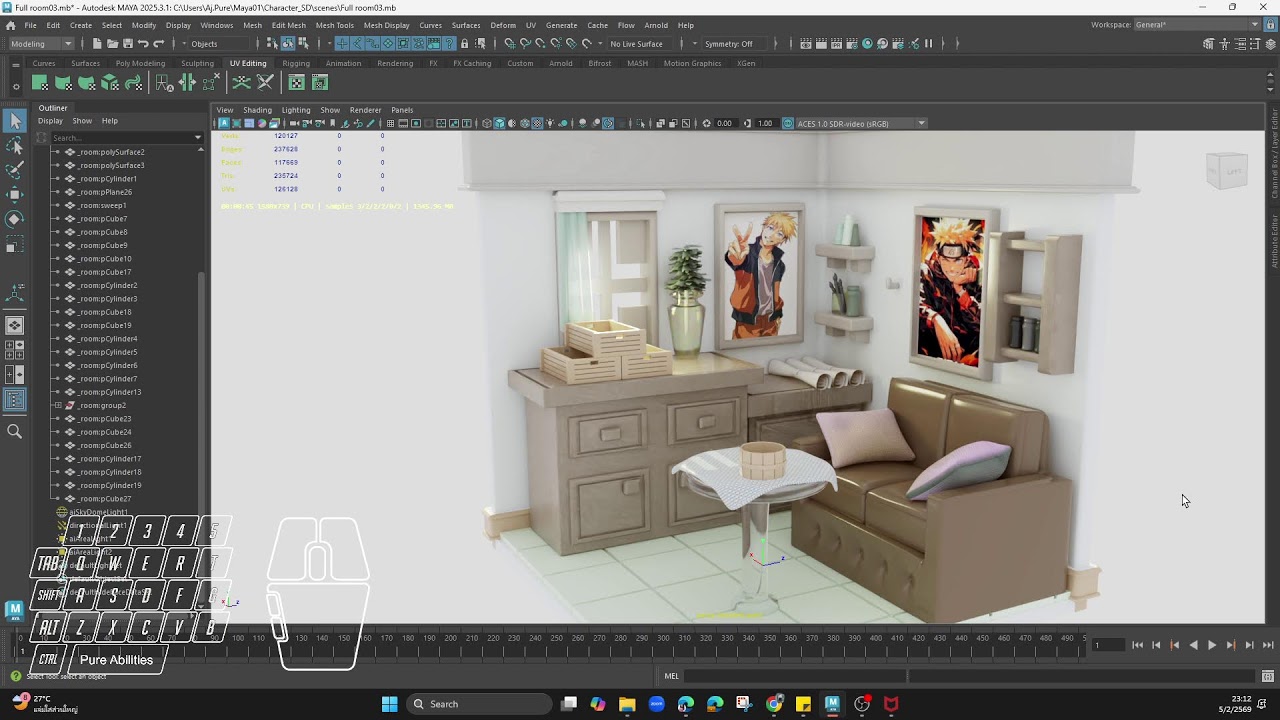Open File Explorer from the taskbar
The width and height of the screenshot is (1280, 720).
click(x=627, y=704)
